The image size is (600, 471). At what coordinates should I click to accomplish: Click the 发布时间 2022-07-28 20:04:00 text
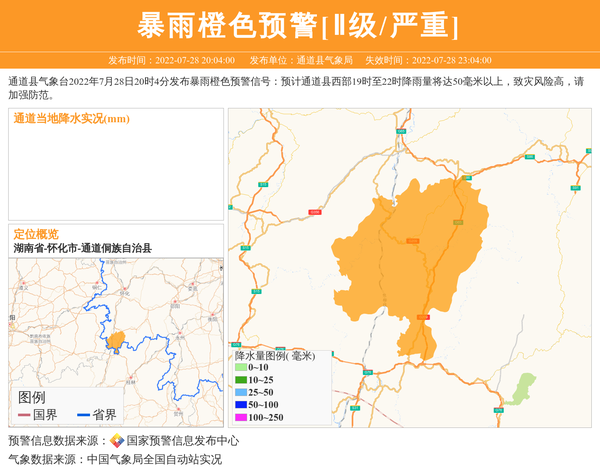[x=171, y=60]
